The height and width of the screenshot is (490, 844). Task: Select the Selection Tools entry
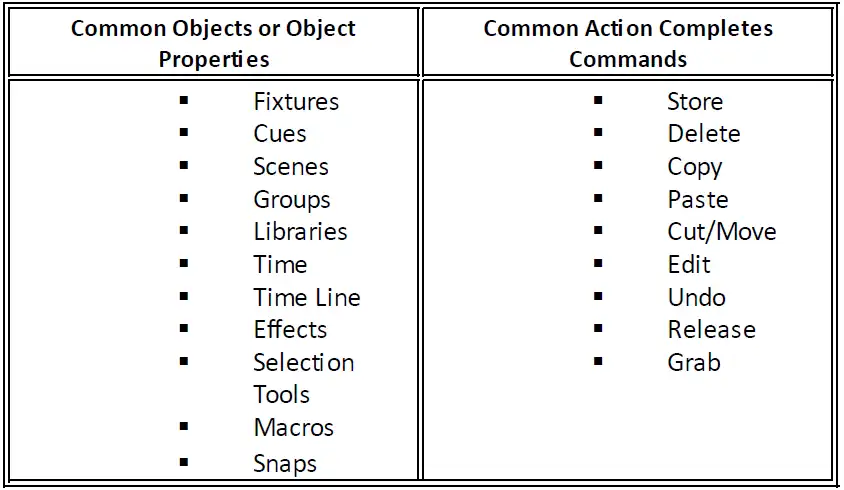click(x=304, y=379)
